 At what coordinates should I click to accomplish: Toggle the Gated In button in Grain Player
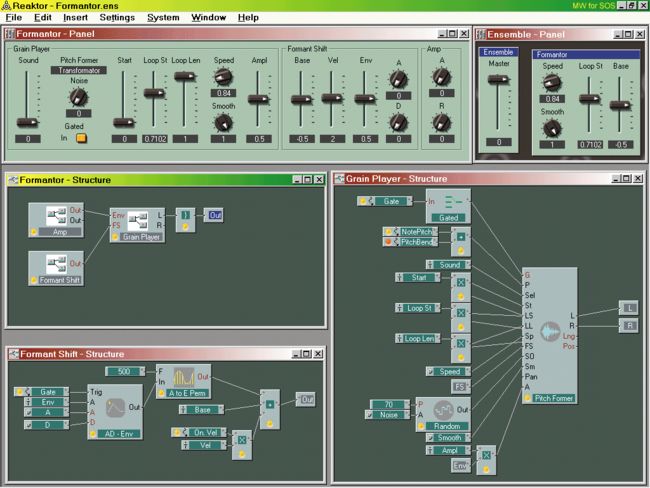coord(81,138)
